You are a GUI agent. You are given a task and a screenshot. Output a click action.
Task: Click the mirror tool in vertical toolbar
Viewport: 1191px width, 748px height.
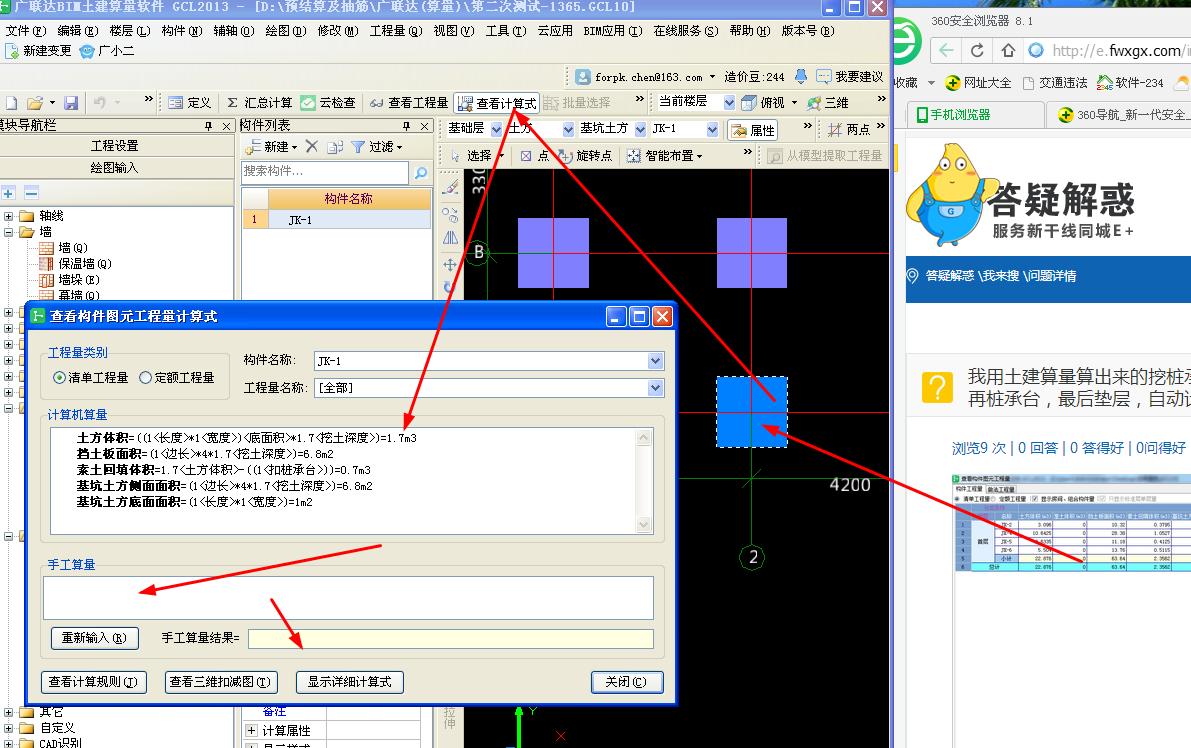(x=450, y=238)
